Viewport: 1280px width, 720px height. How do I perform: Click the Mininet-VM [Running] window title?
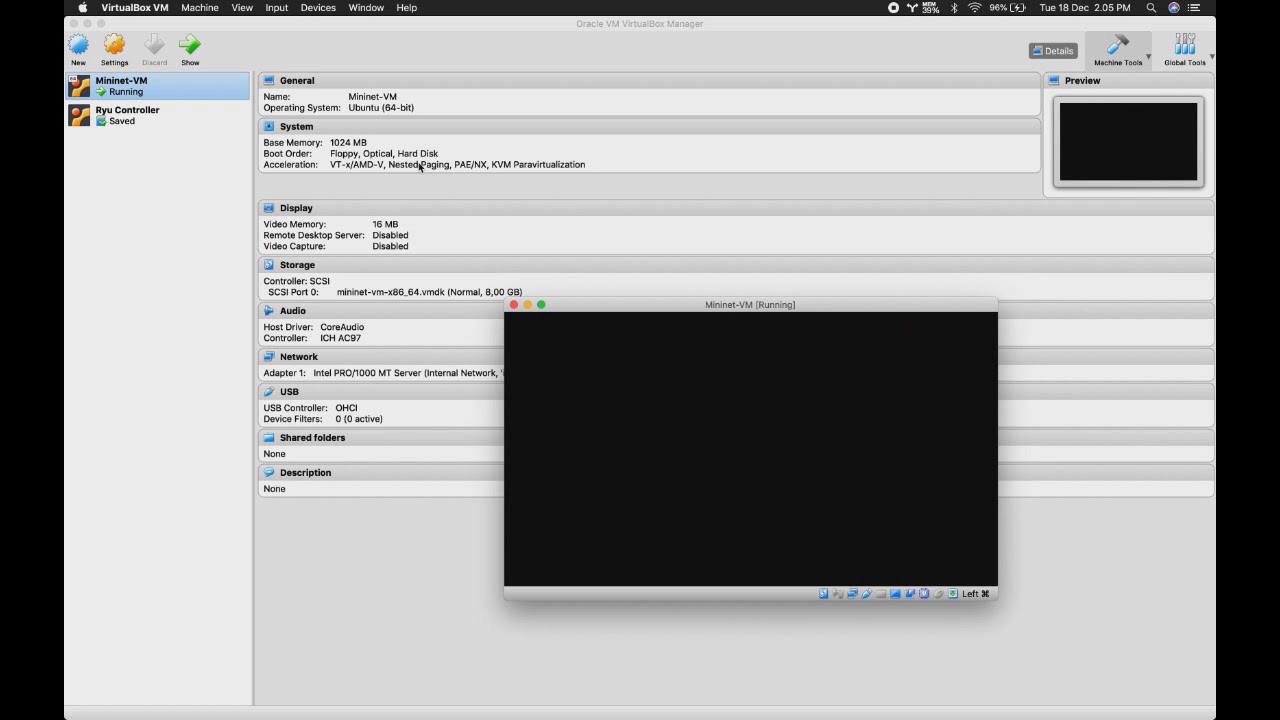pos(750,305)
